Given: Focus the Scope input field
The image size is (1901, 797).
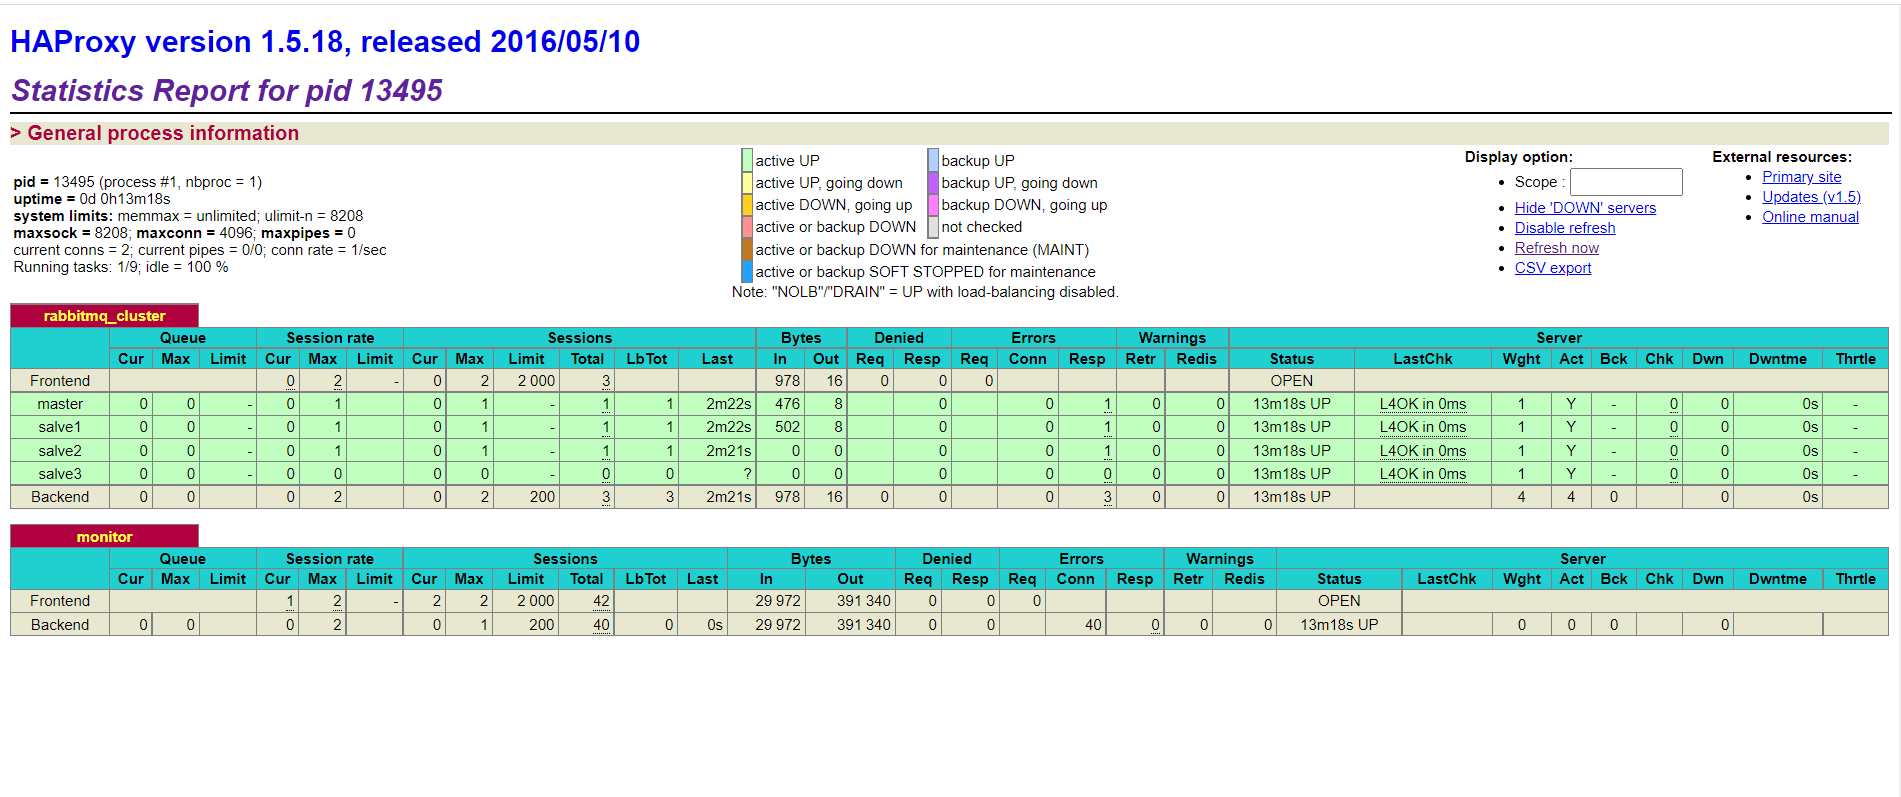Looking at the screenshot, I should pyautogui.click(x=1626, y=182).
